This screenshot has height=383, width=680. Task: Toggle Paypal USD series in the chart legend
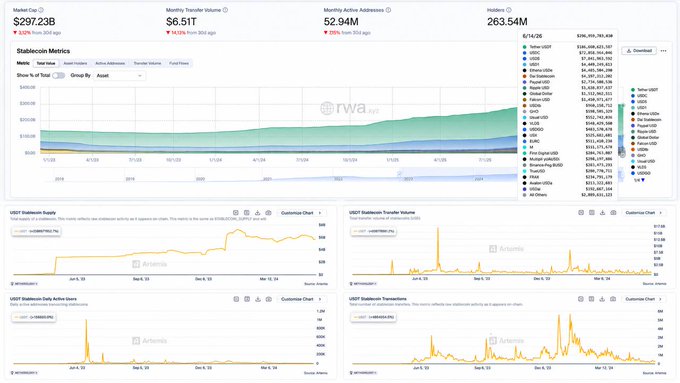click(x=645, y=126)
